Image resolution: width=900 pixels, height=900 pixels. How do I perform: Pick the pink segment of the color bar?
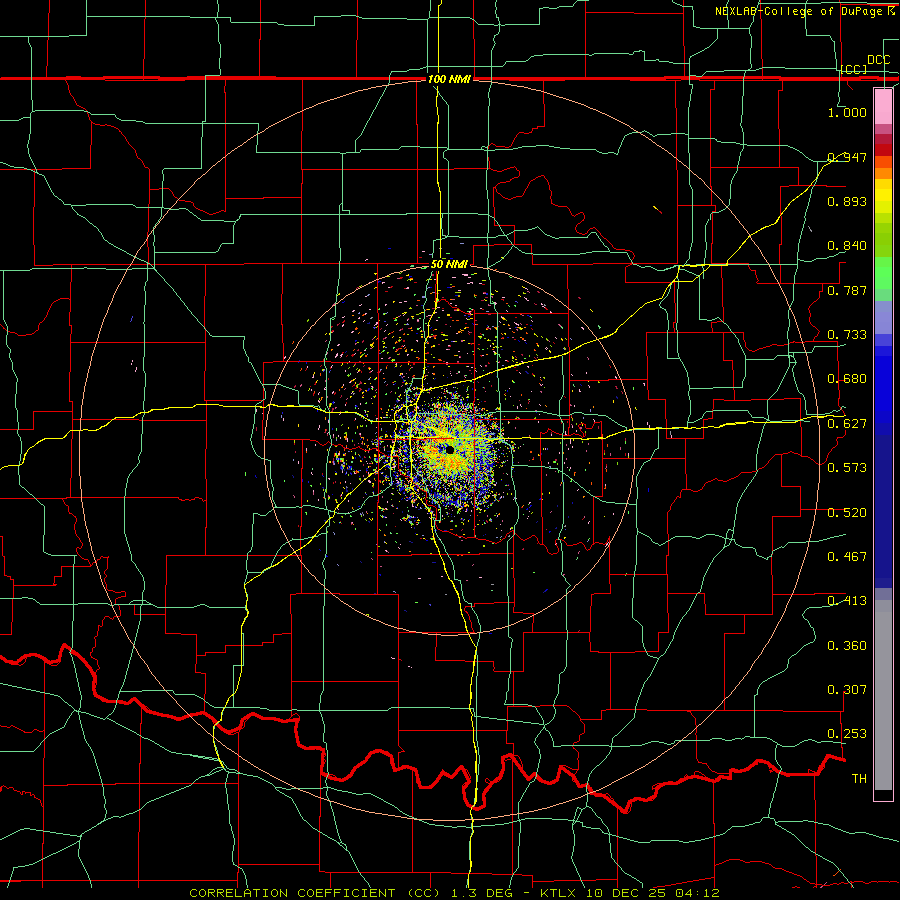click(883, 106)
